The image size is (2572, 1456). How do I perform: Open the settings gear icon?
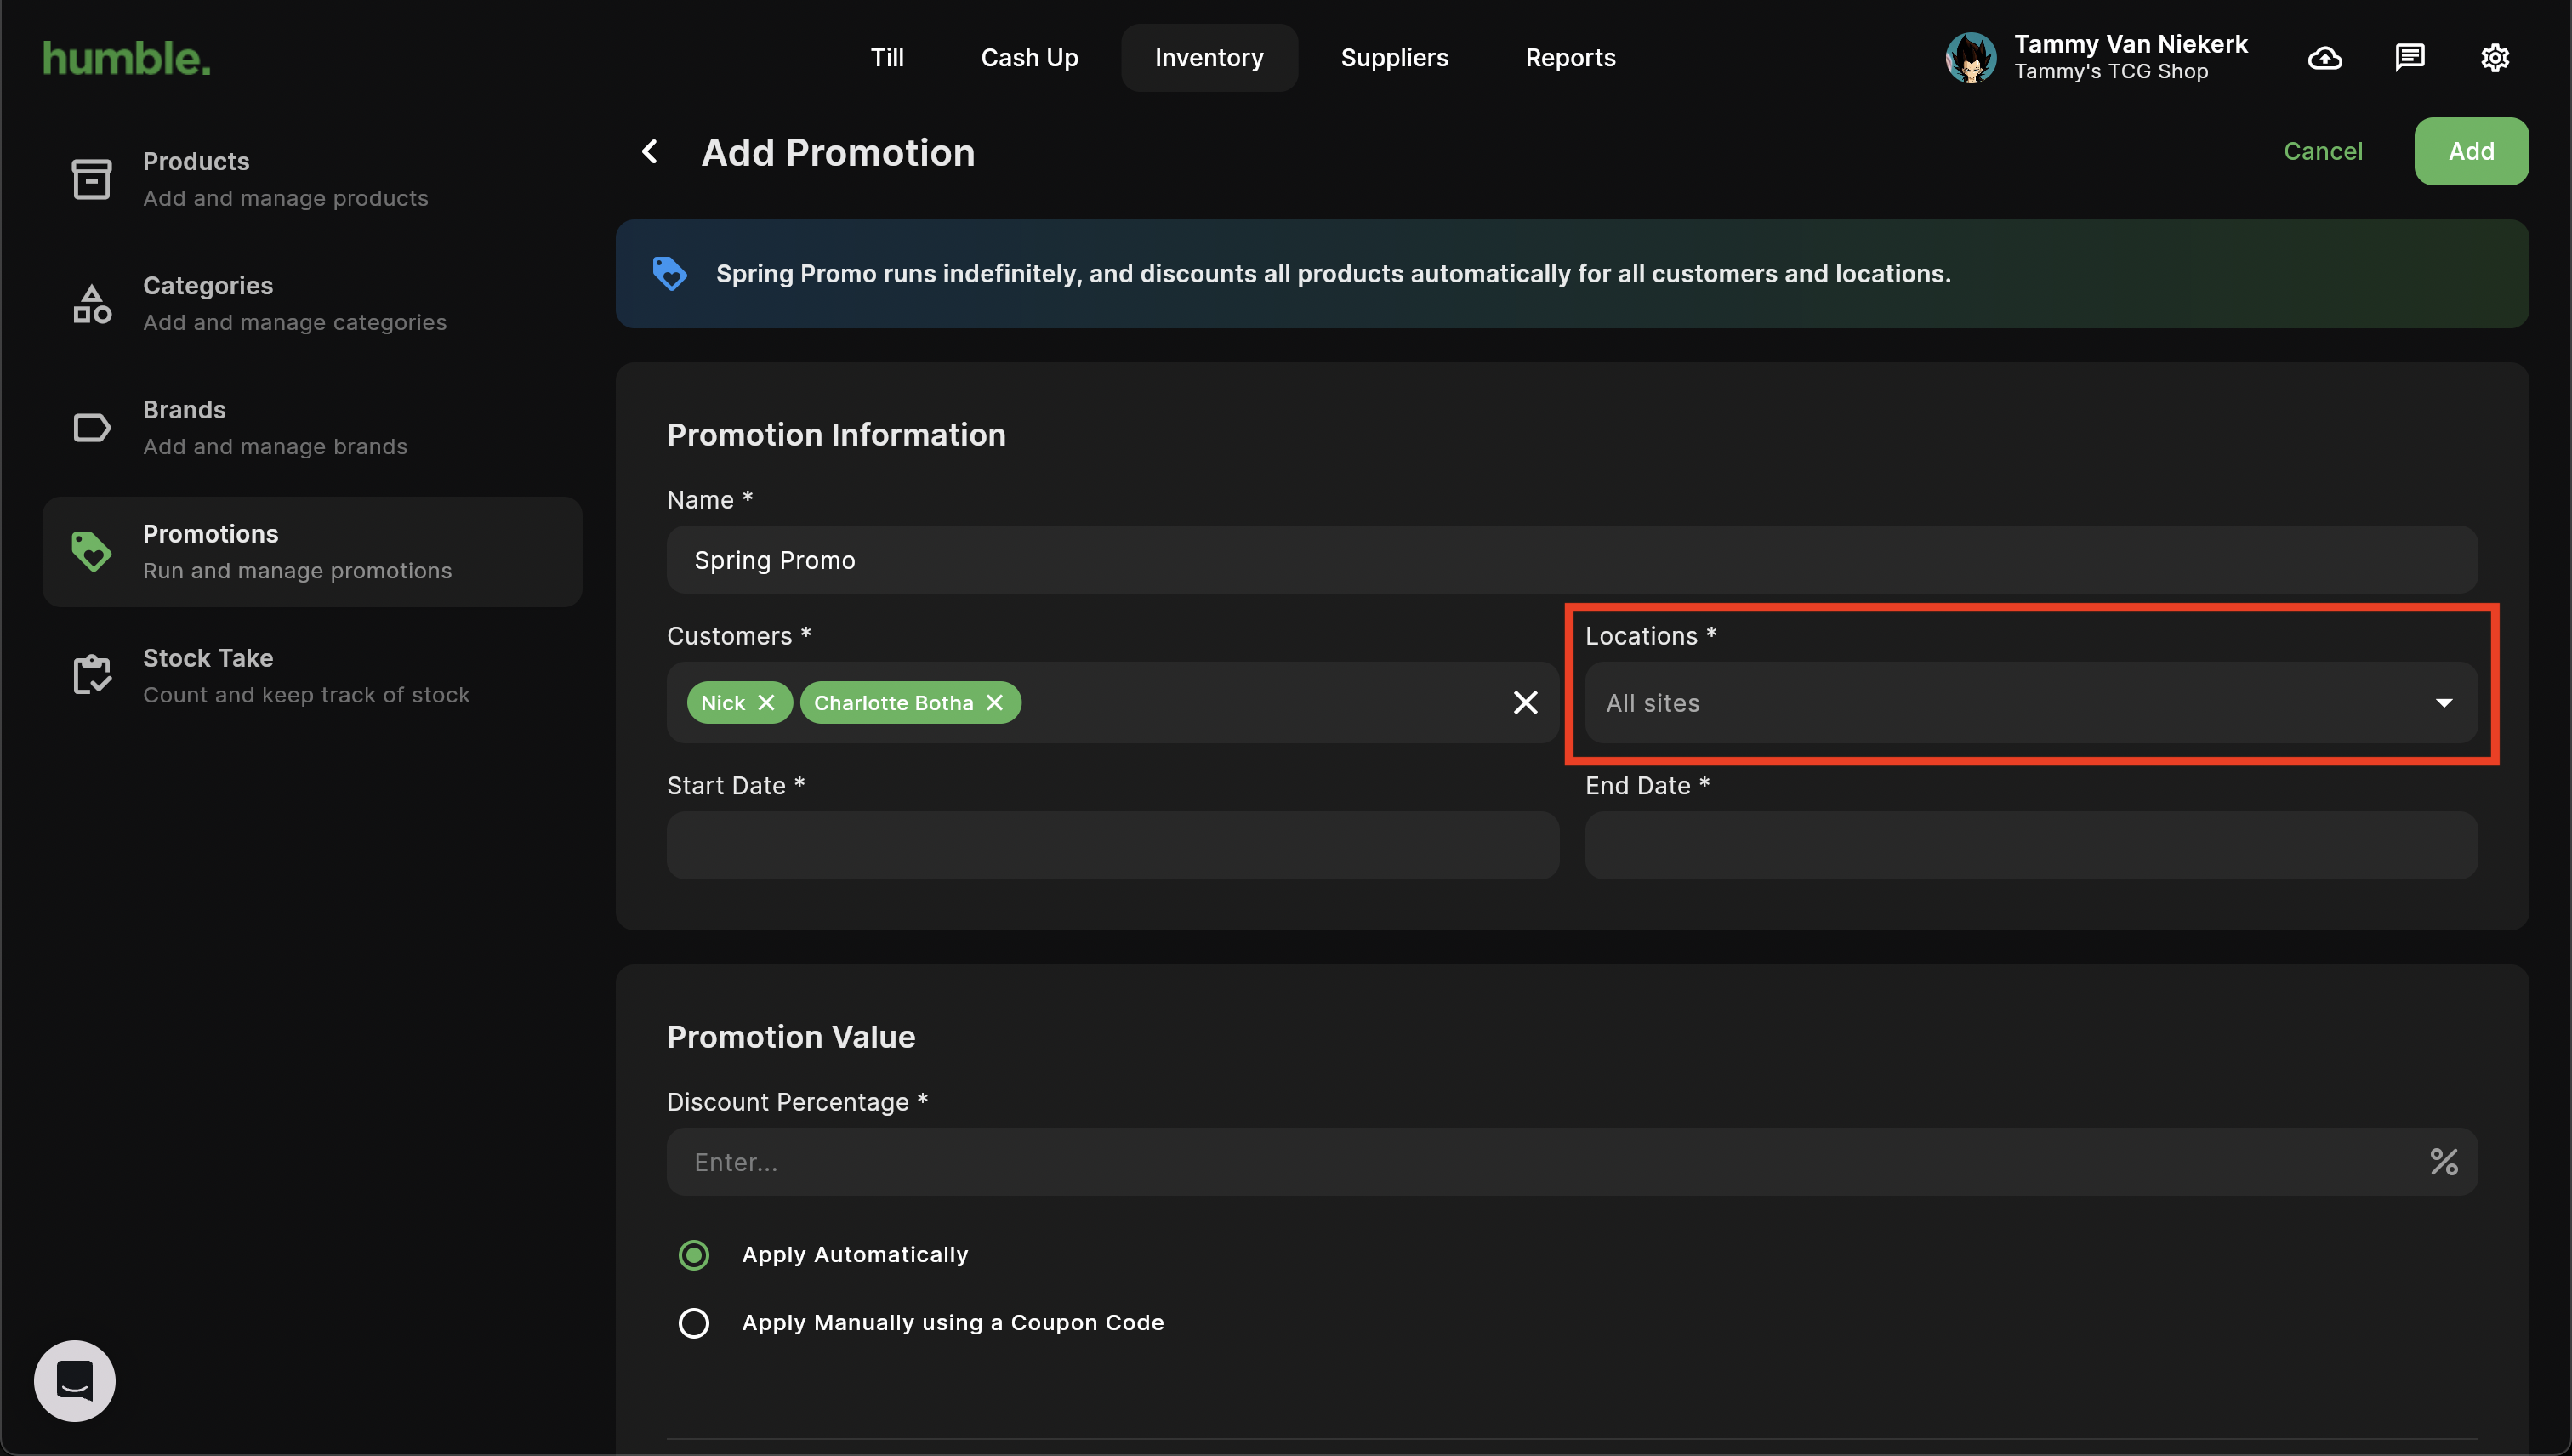coord(2495,58)
